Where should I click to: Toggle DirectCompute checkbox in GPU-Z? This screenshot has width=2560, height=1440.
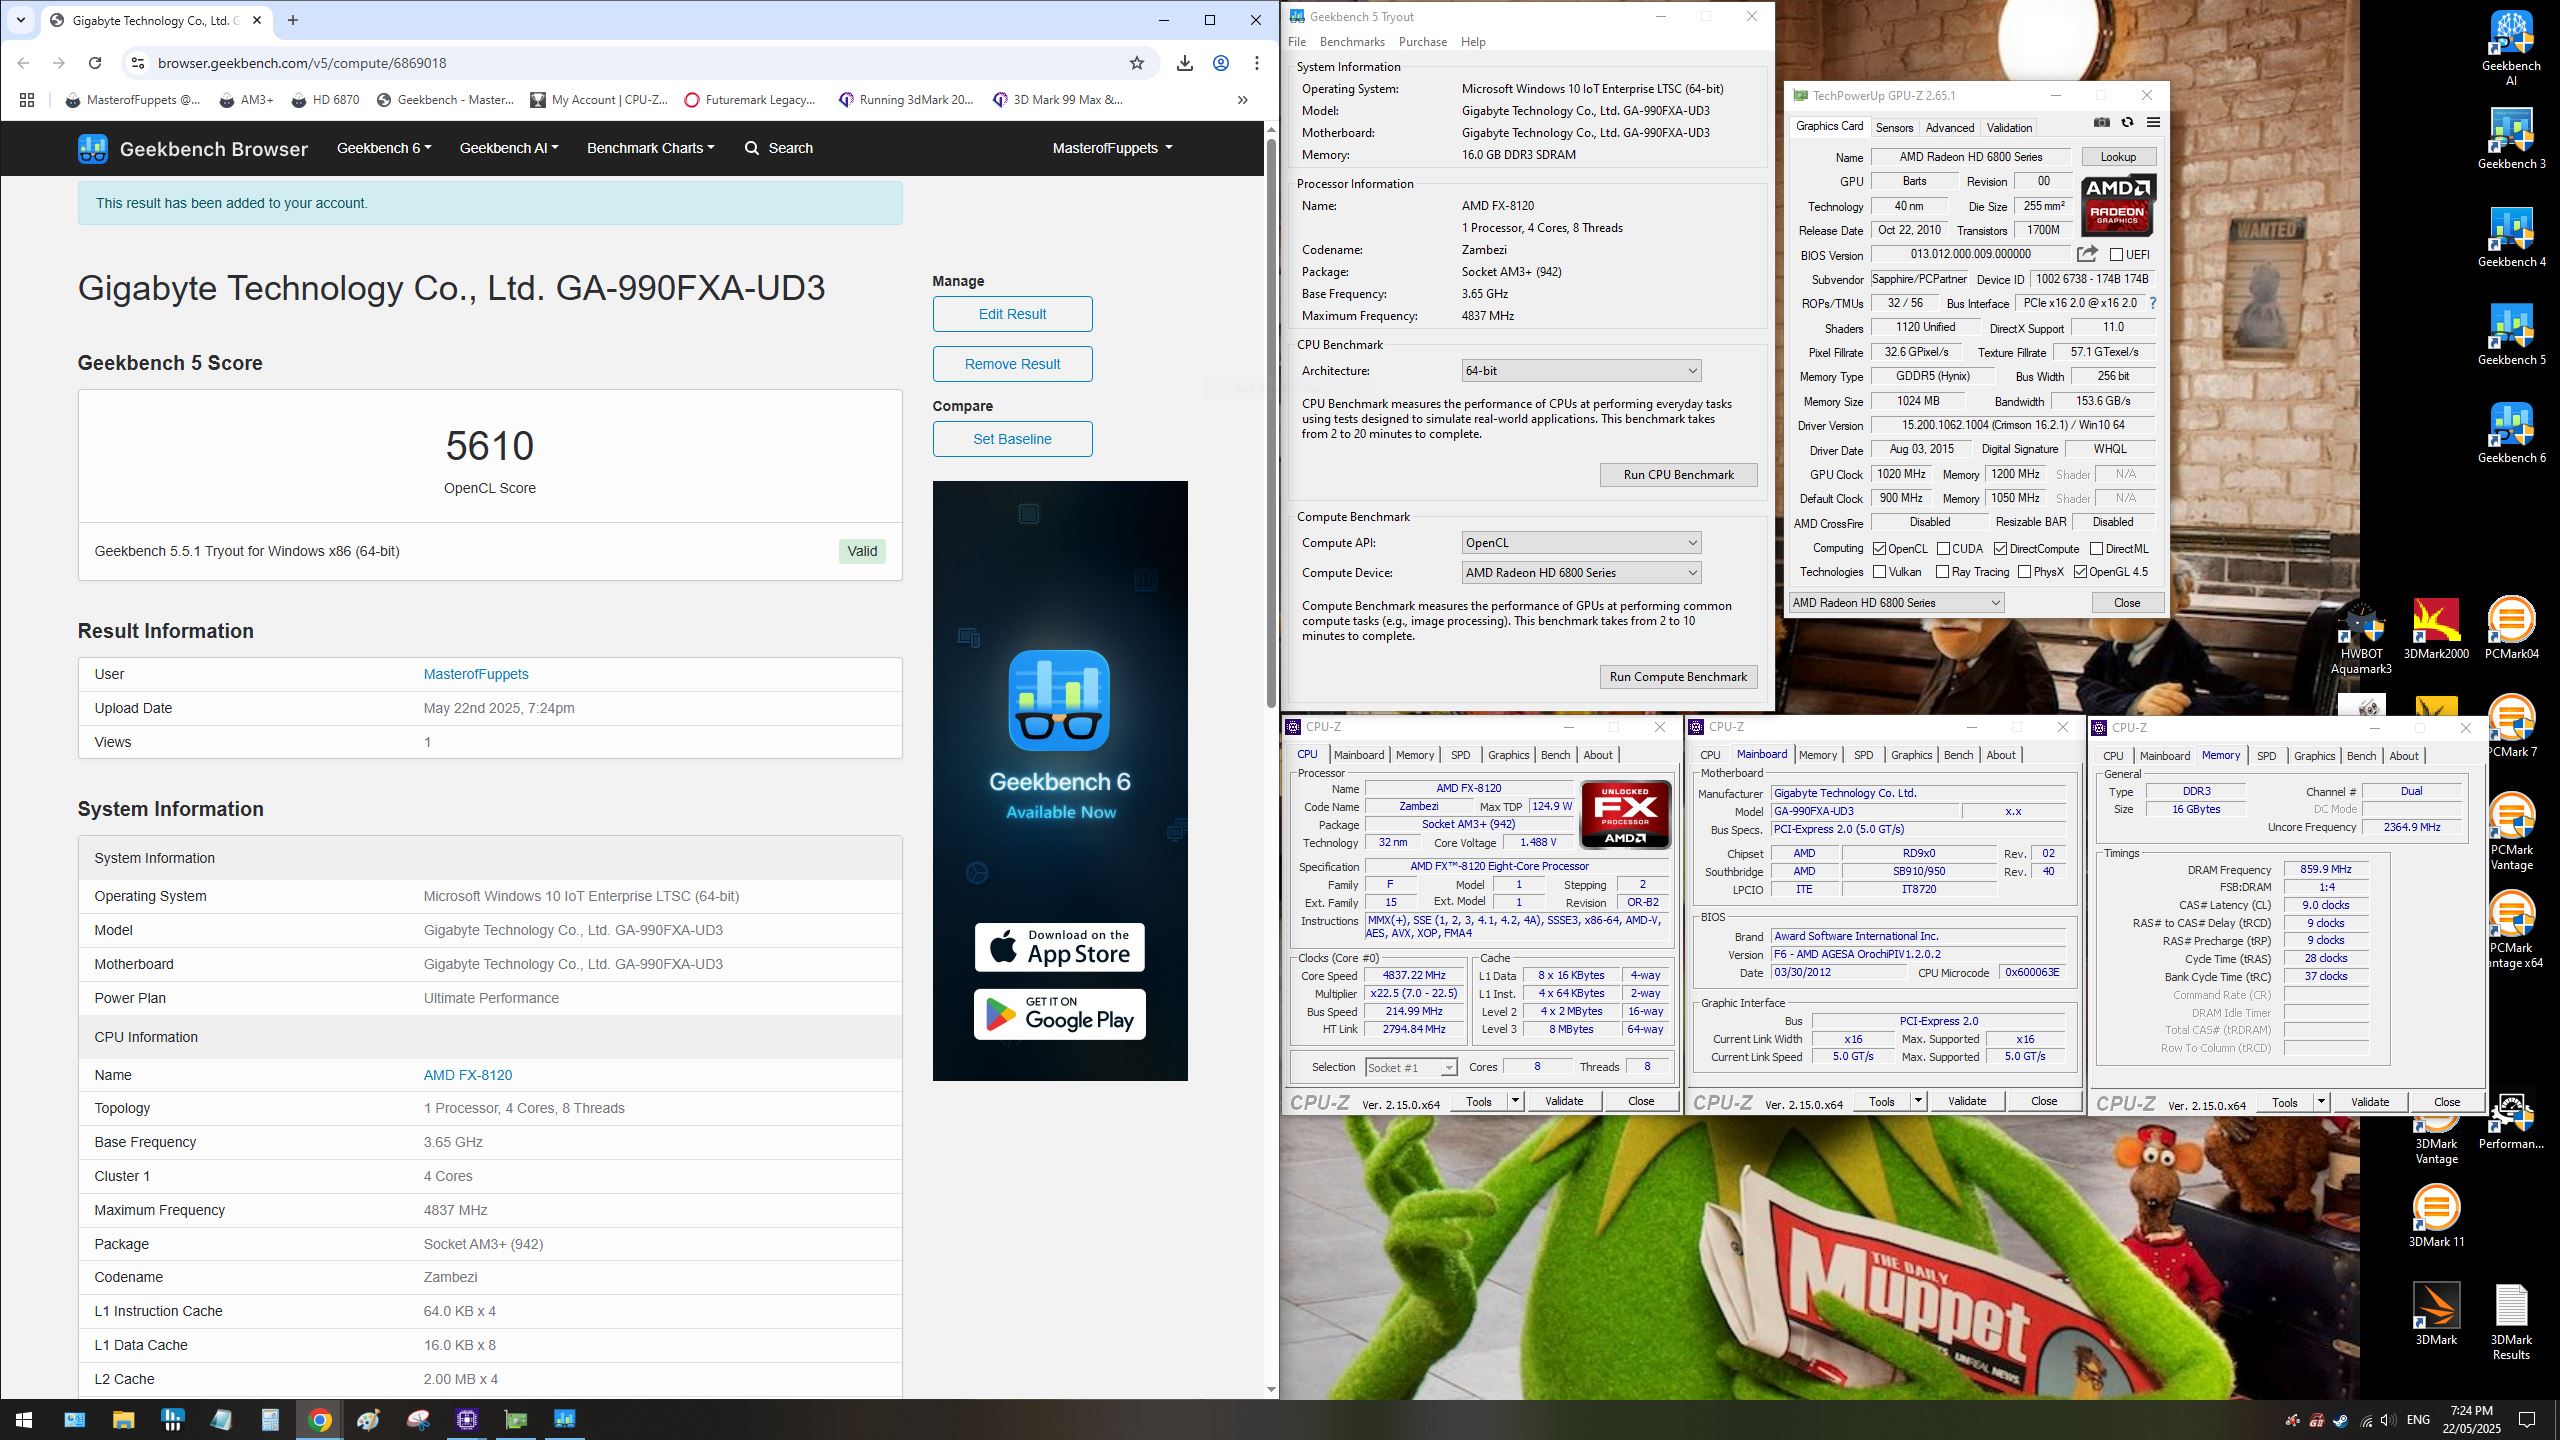tap(2000, 549)
